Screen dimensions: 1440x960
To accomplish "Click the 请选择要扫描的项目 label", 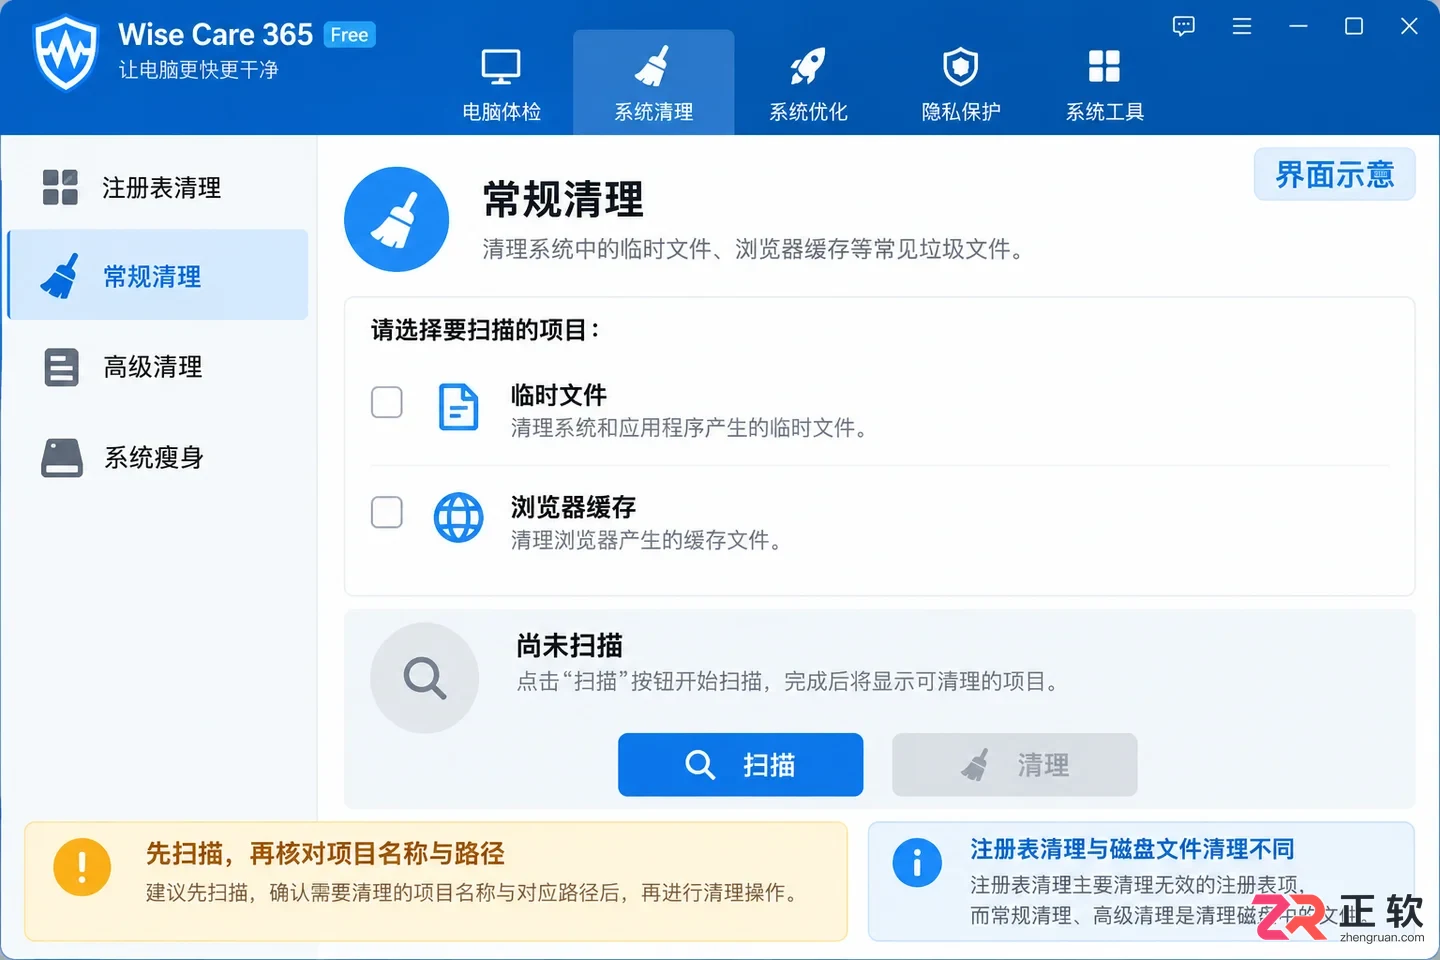I will click(x=486, y=330).
